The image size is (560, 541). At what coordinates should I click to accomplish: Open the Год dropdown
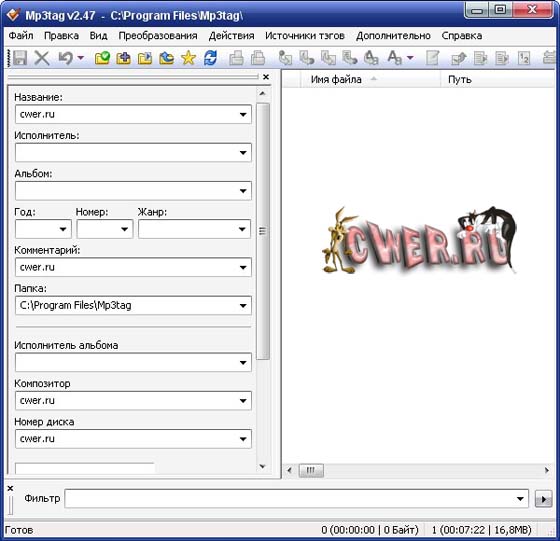click(x=63, y=229)
